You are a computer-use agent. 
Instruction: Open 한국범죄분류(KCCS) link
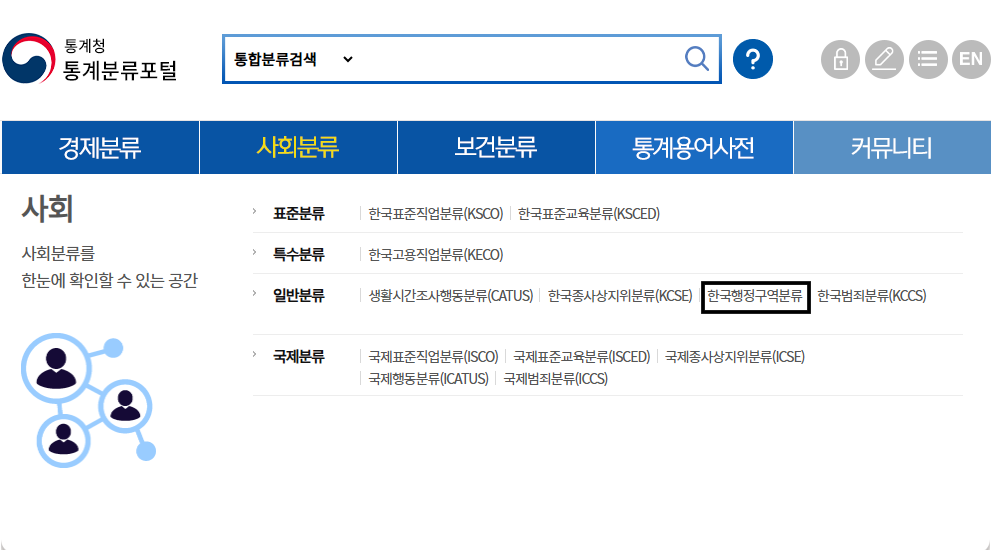[871, 296]
